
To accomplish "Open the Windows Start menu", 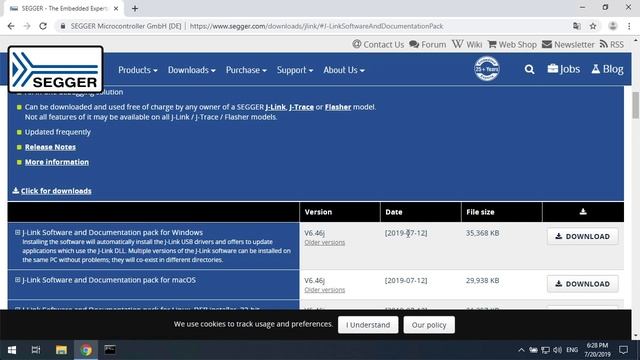I will coord(12,350).
